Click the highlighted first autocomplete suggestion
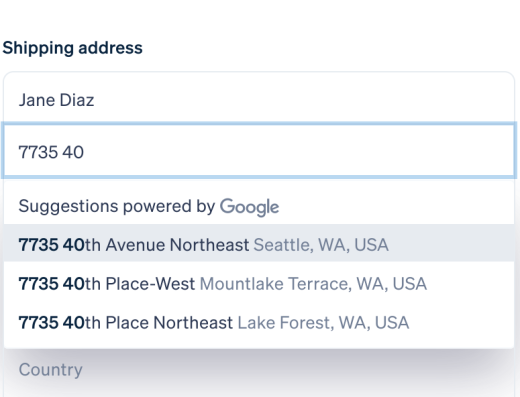This screenshot has width=520, height=397. pyautogui.click(x=259, y=245)
